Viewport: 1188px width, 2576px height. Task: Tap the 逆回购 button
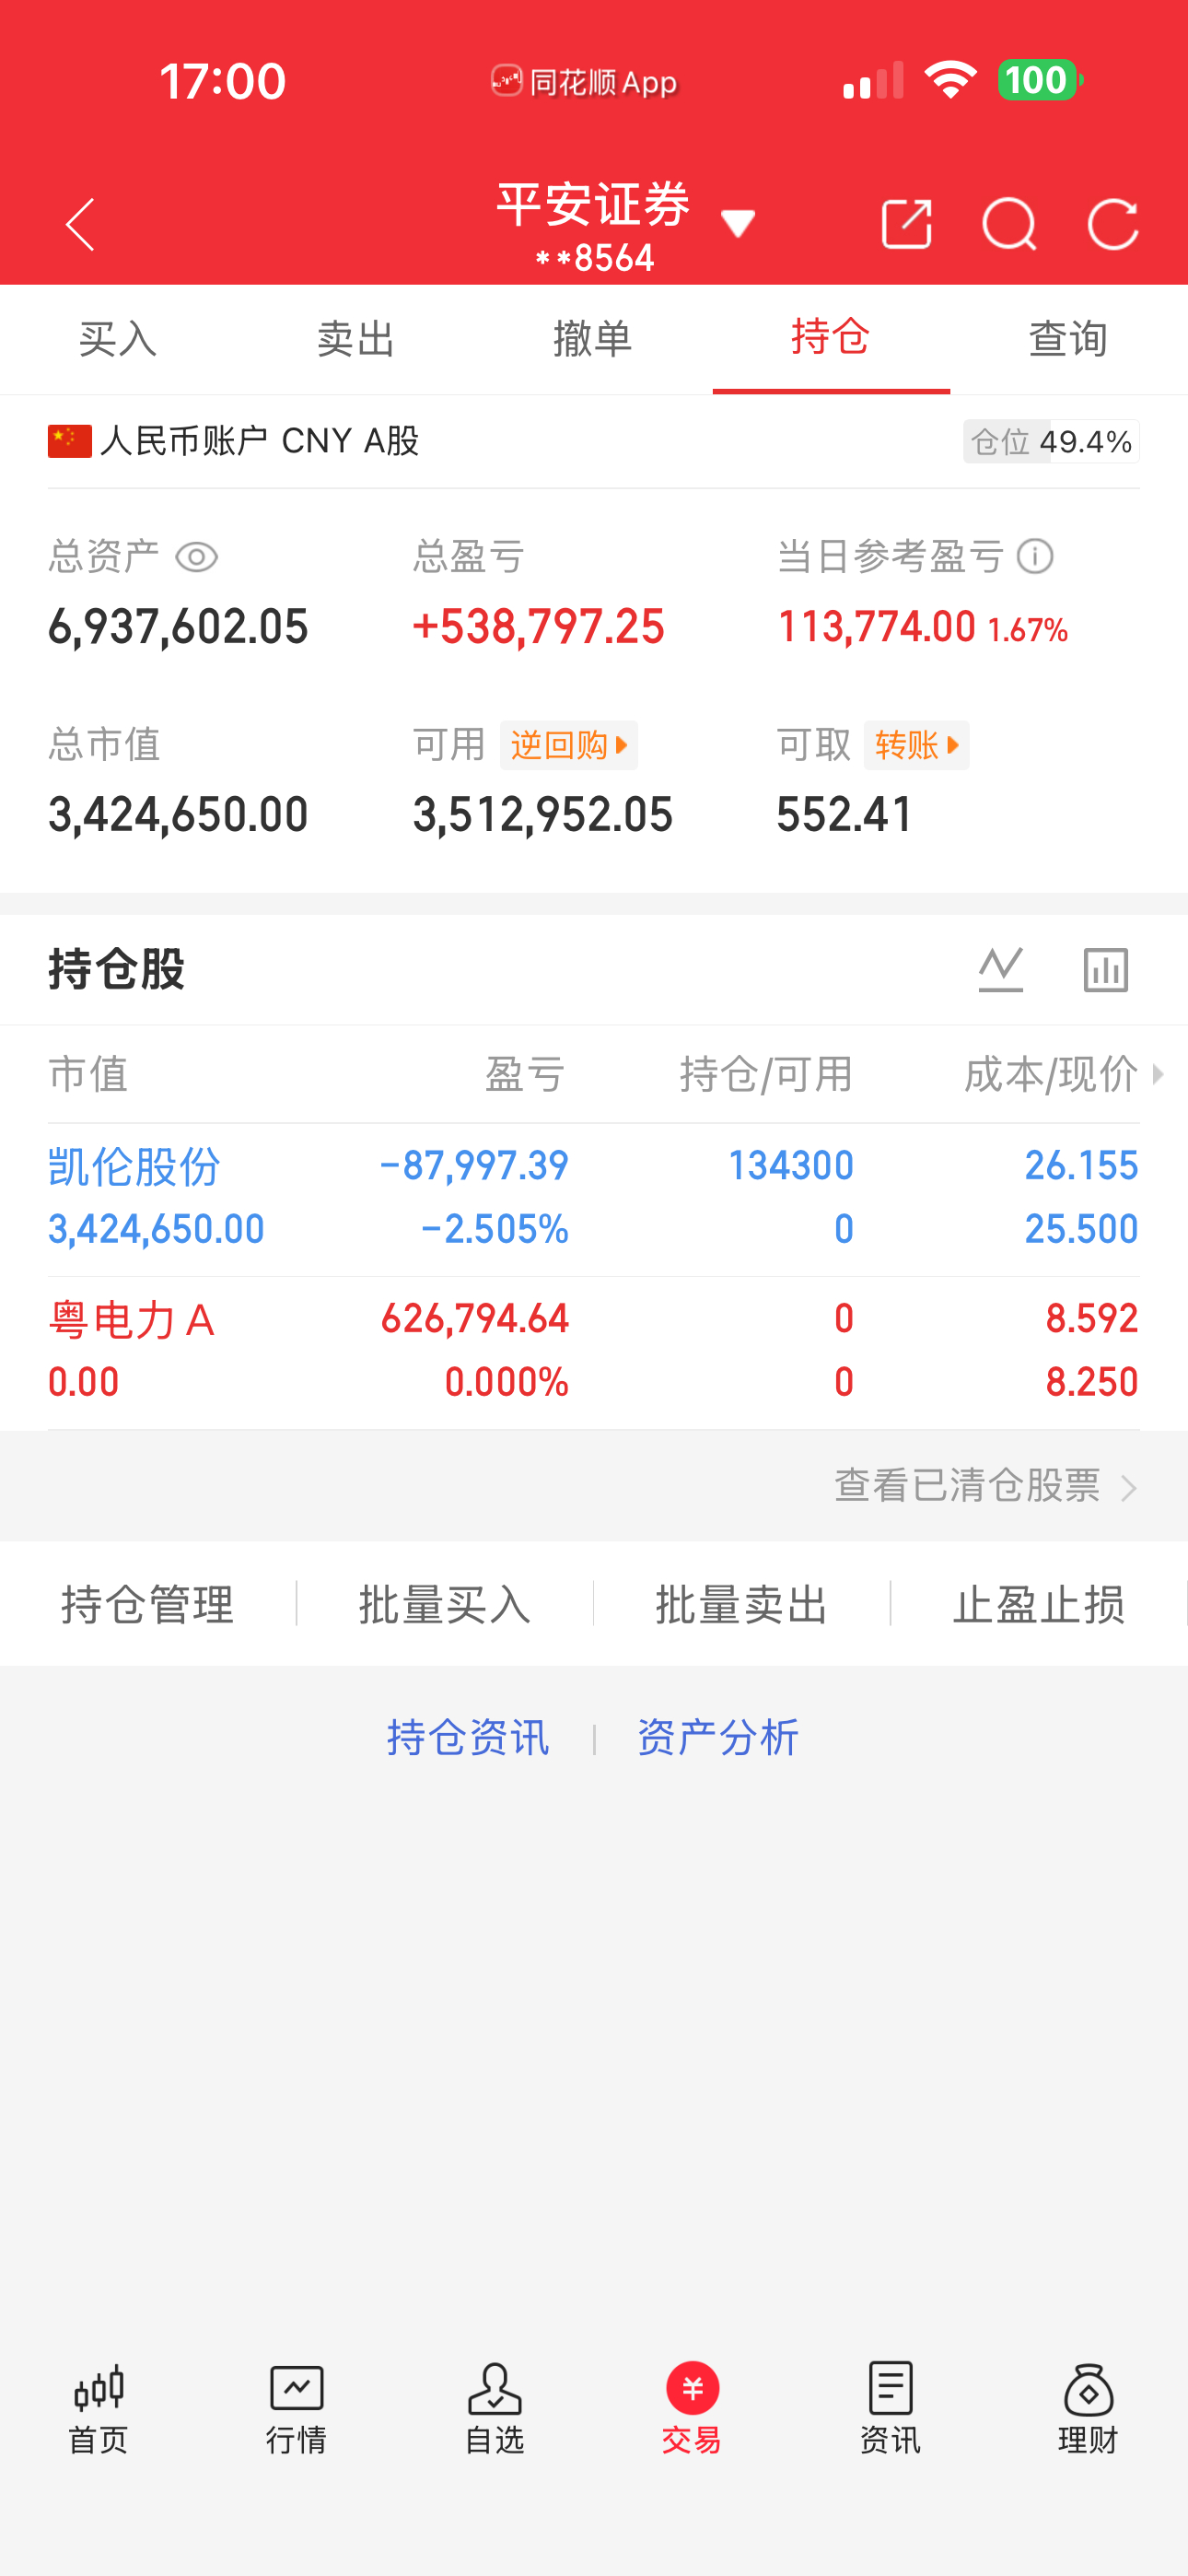coord(569,745)
